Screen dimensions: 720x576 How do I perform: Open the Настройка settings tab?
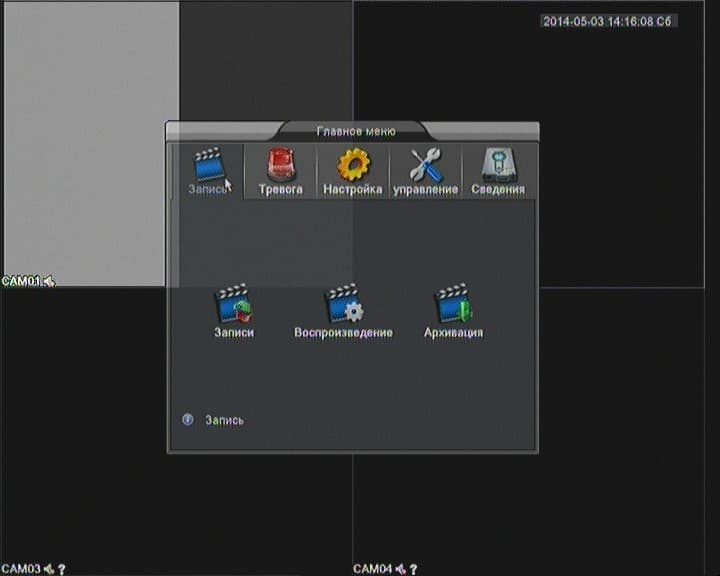click(353, 171)
